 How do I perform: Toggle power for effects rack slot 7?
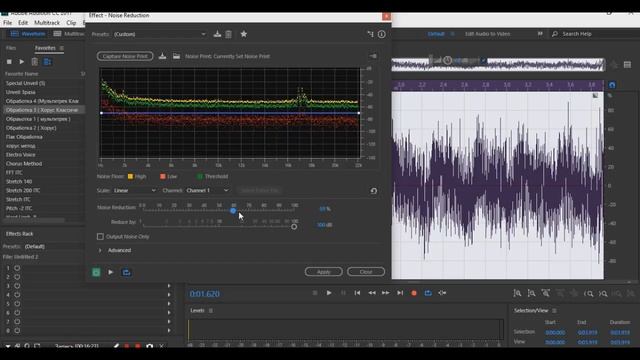(x=17, y=322)
